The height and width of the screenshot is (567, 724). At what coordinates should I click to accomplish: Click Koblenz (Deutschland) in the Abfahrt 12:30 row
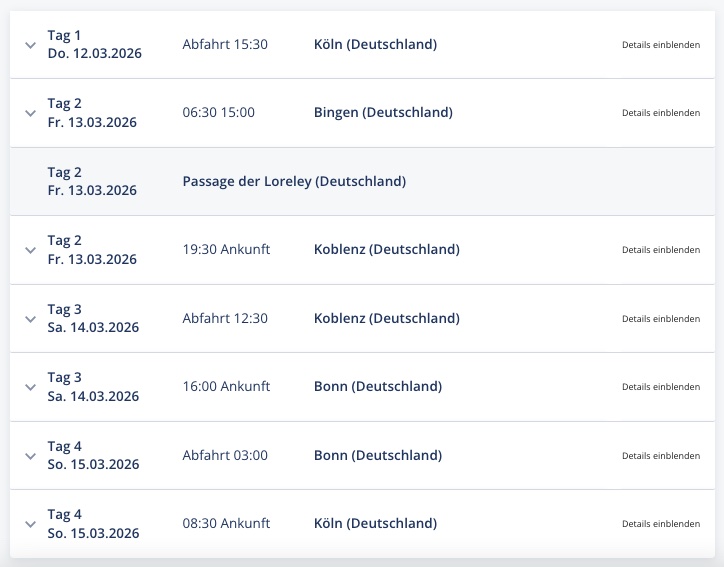point(386,318)
